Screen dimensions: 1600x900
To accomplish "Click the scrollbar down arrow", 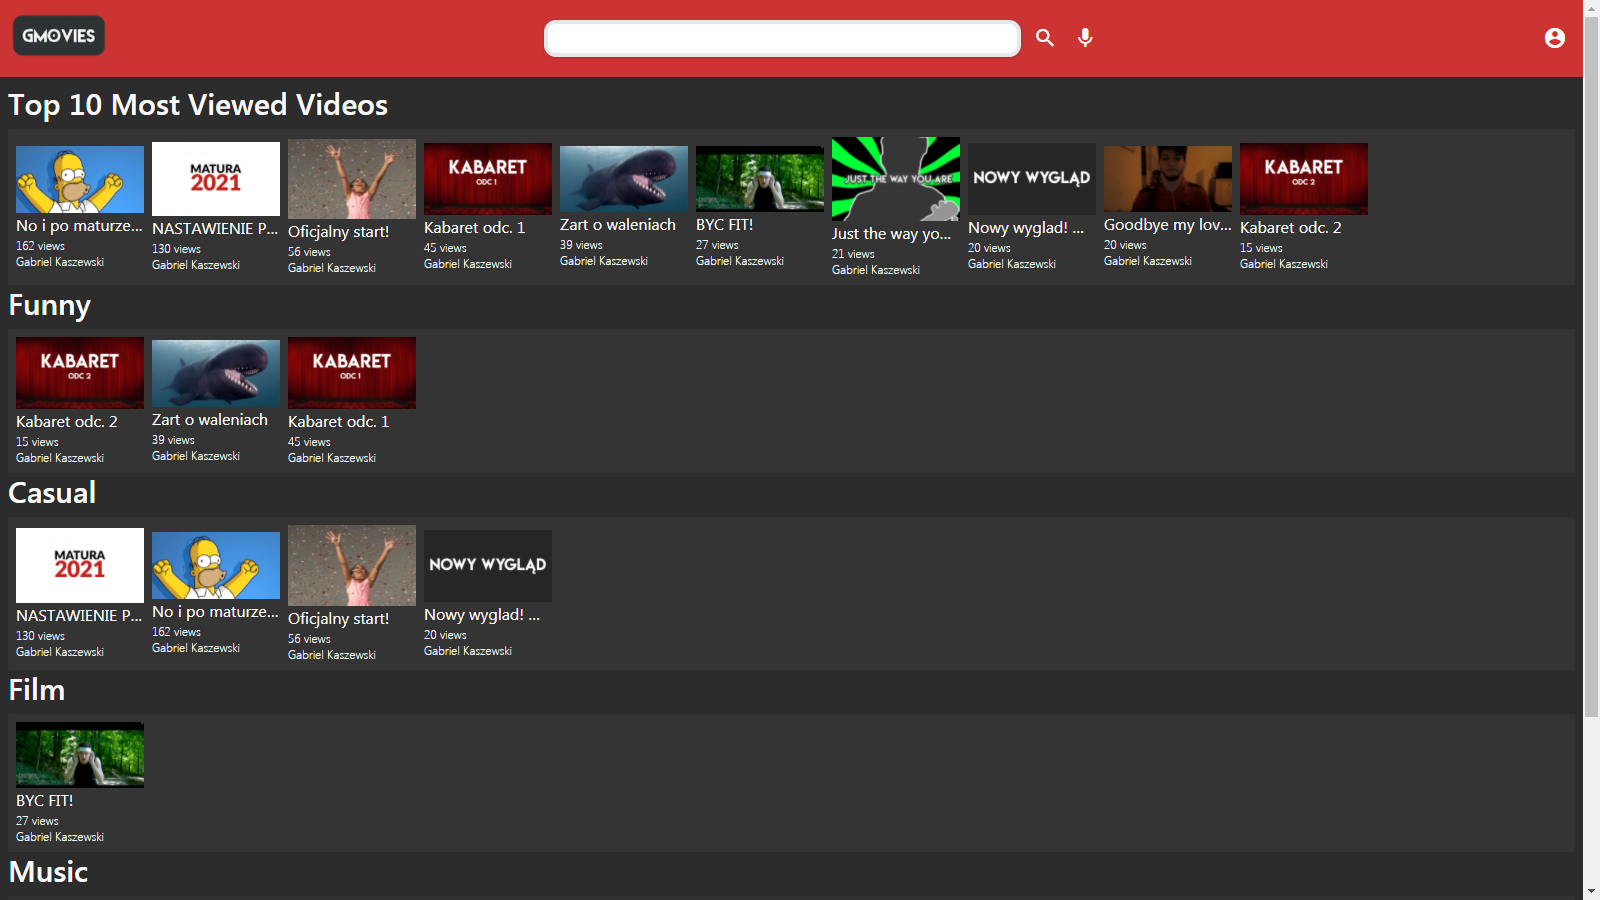I will coord(1591,891).
